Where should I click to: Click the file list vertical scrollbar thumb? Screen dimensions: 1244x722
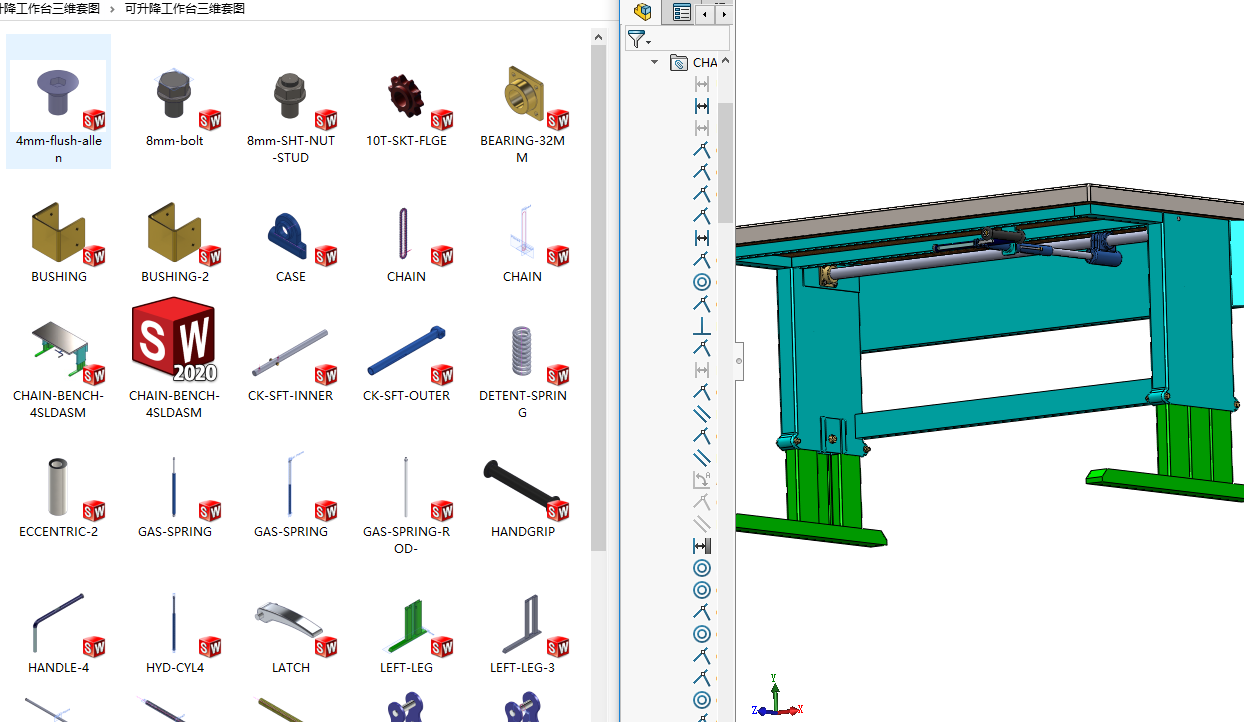pos(599,300)
